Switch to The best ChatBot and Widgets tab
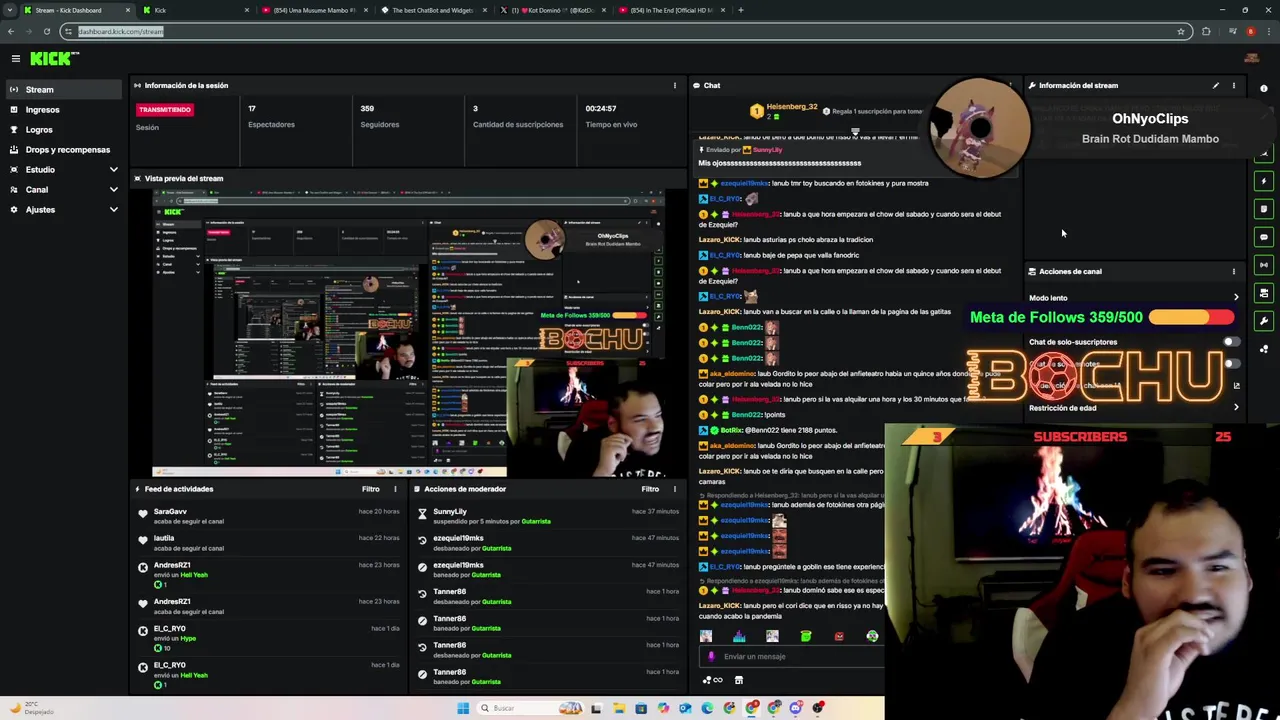 point(433,10)
